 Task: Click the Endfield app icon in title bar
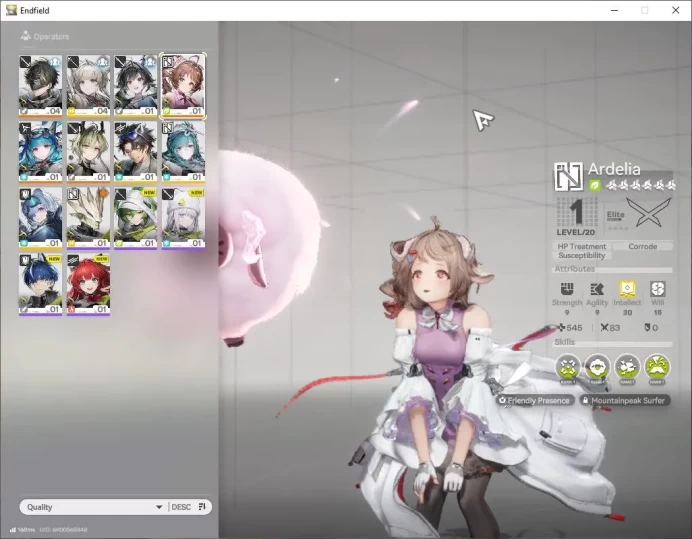coord(11,10)
